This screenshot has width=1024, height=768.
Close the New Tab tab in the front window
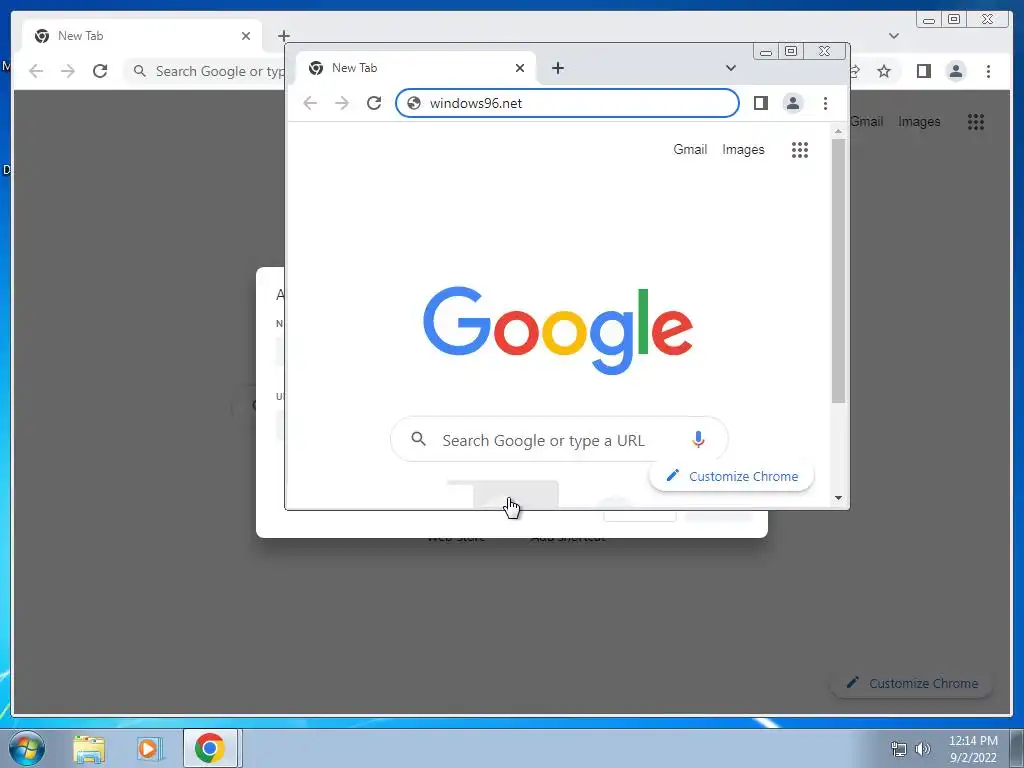point(520,68)
